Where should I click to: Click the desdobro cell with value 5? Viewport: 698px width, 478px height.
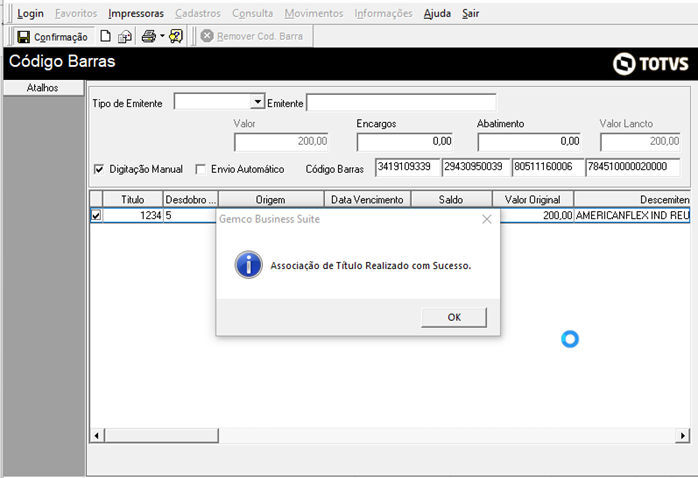(190, 215)
